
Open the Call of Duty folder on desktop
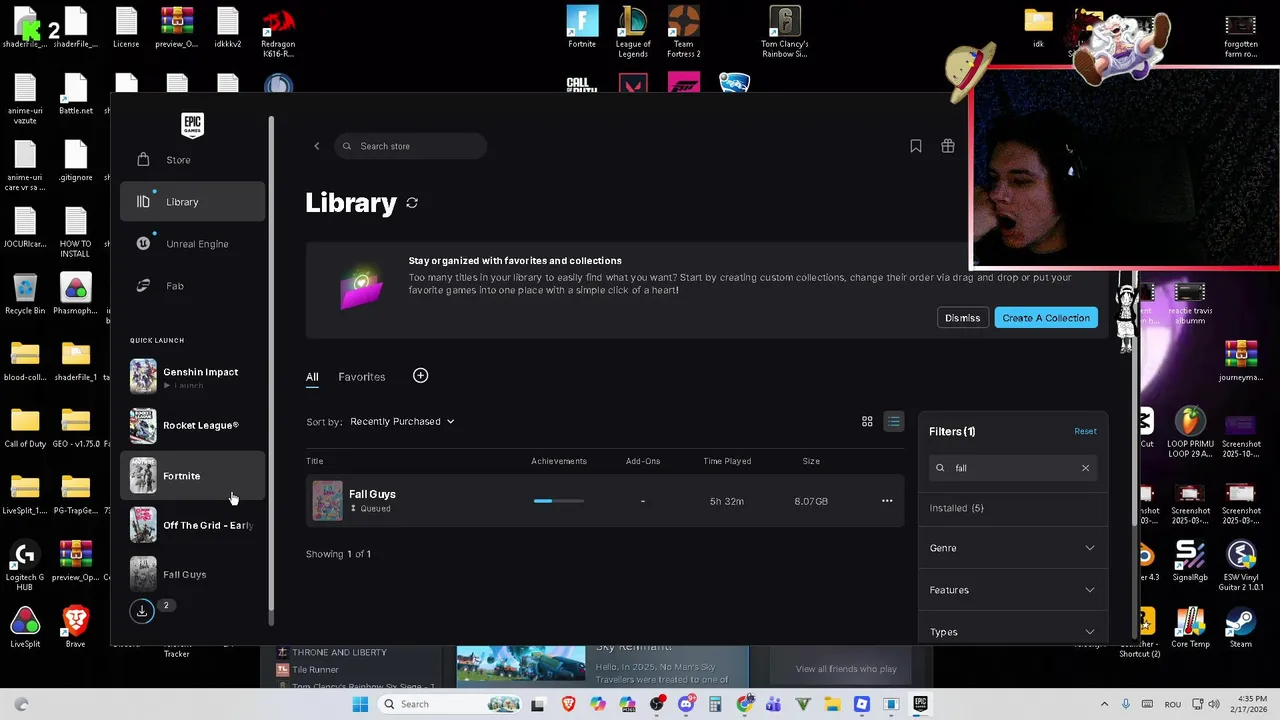coord(25,428)
